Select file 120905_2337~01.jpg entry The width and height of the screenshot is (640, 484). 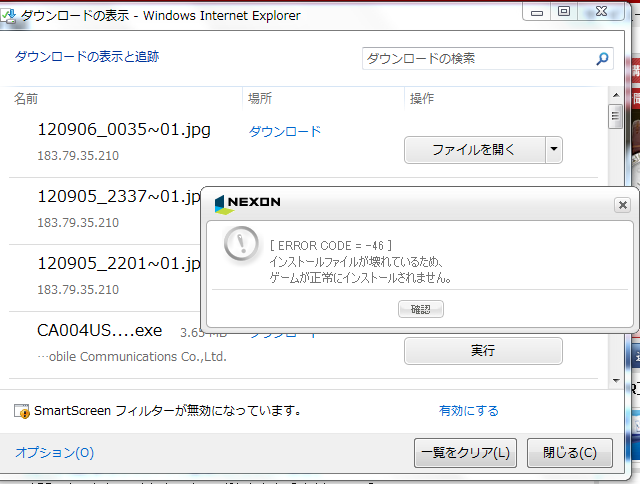click(119, 197)
